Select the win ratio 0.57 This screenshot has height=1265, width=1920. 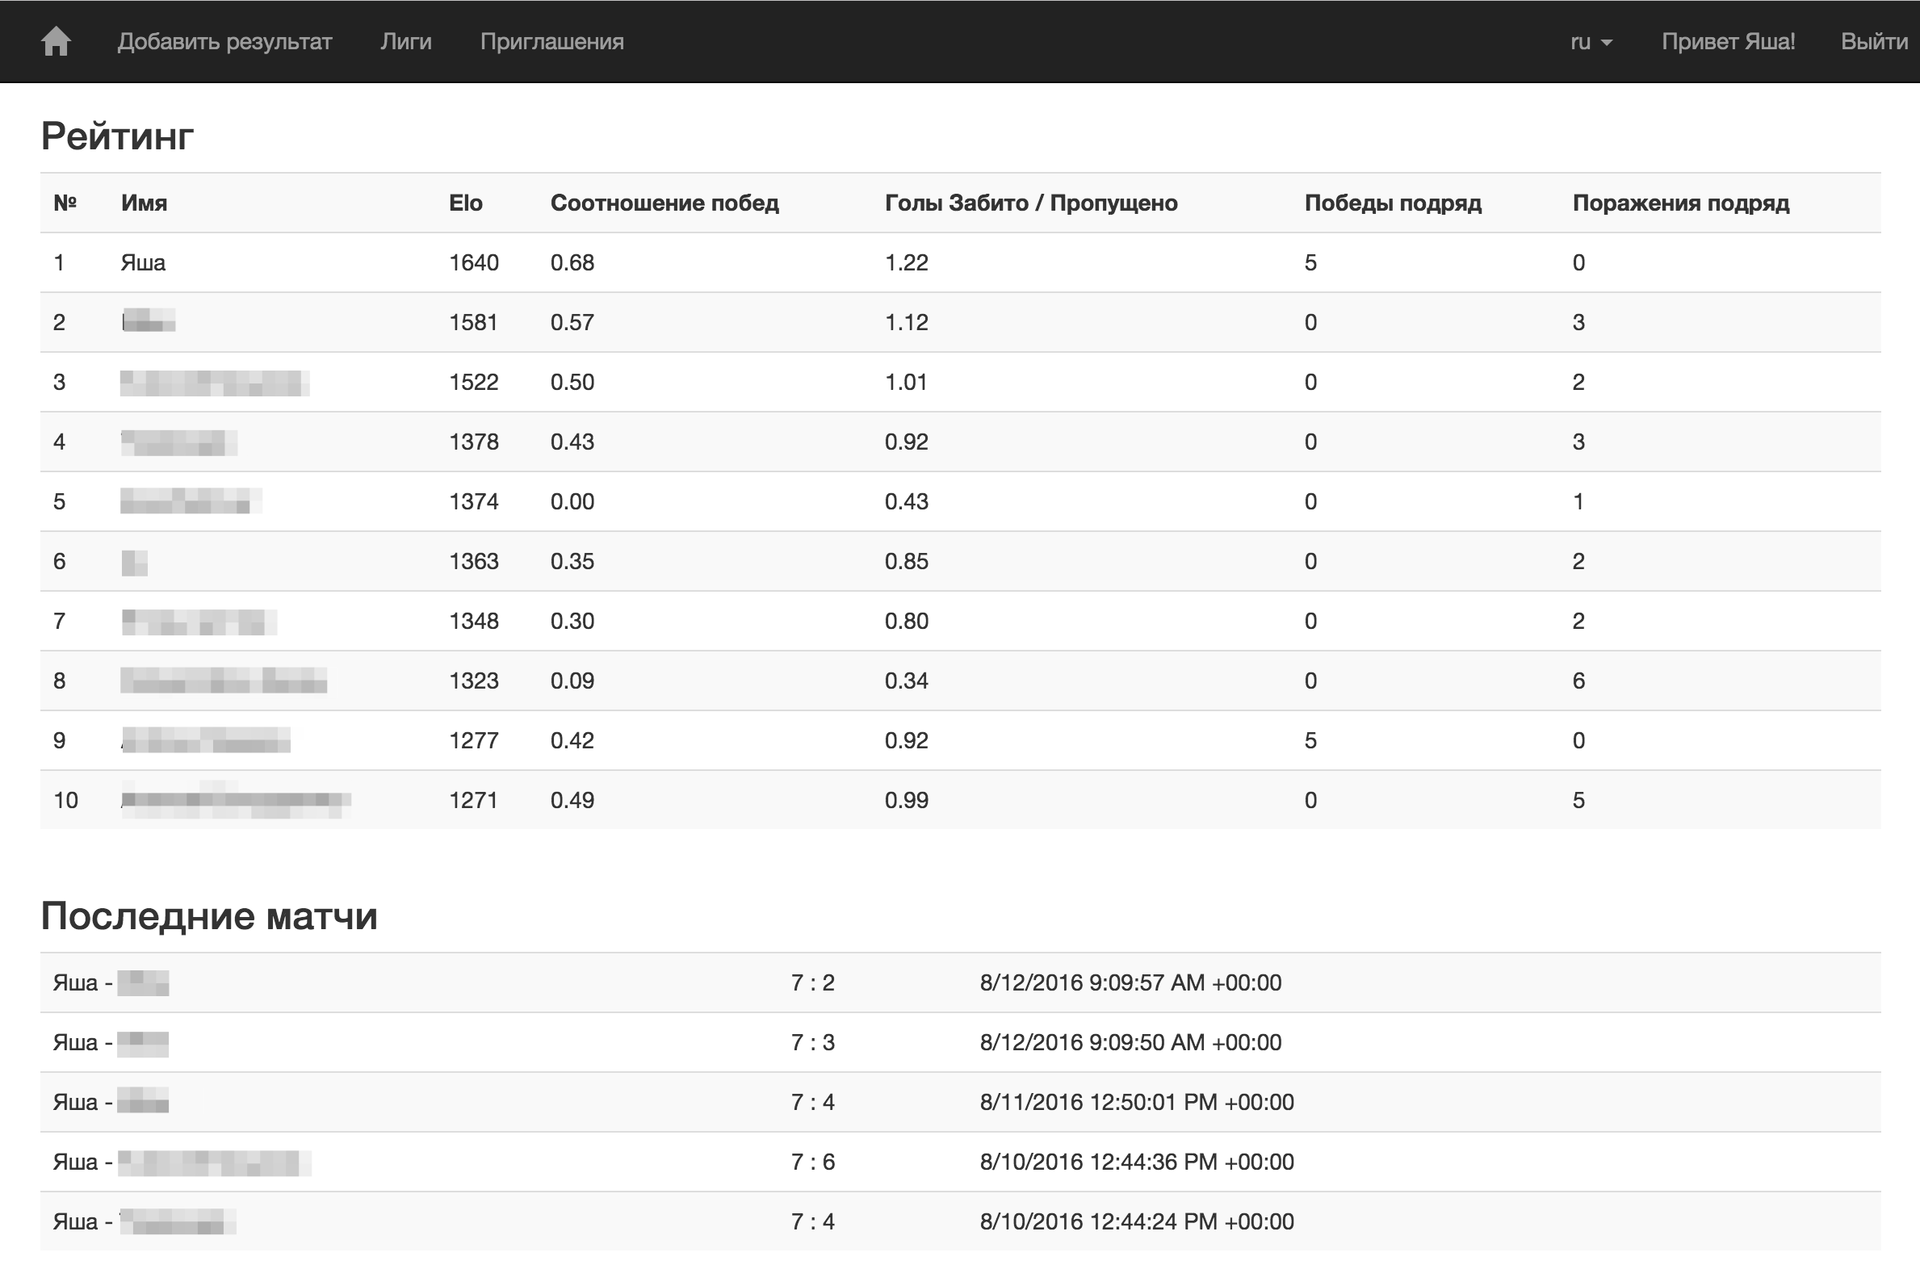(x=572, y=323)
